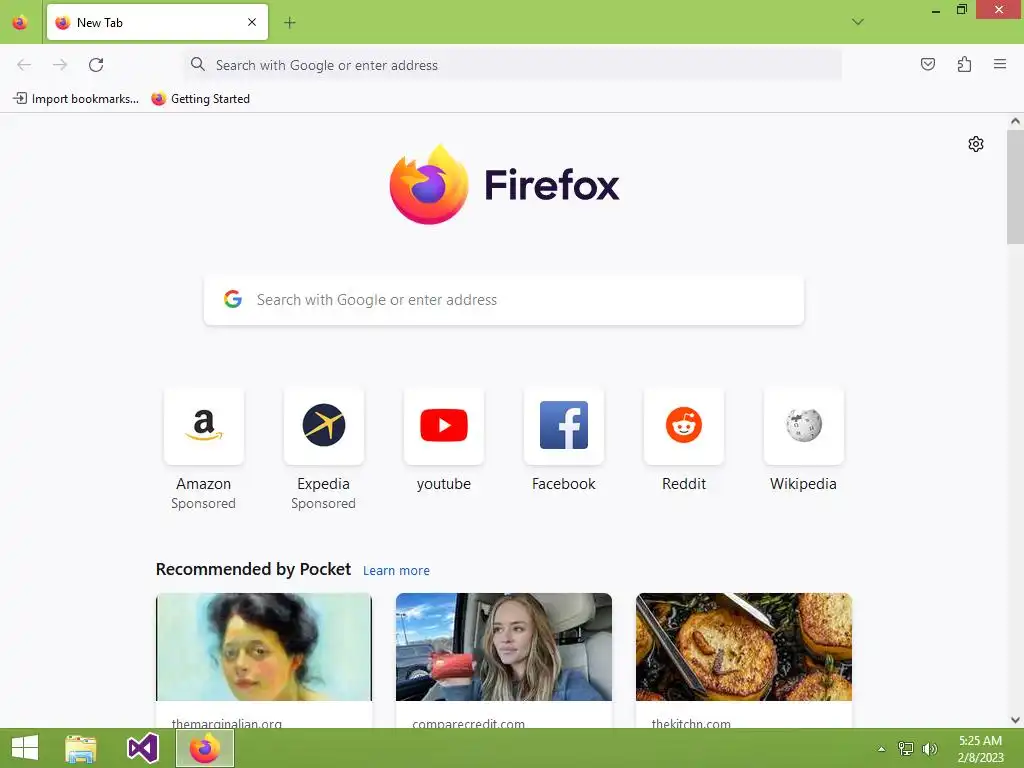
Task: Click the scrollbar down arrow
Action: click(x=1015, y=720)
